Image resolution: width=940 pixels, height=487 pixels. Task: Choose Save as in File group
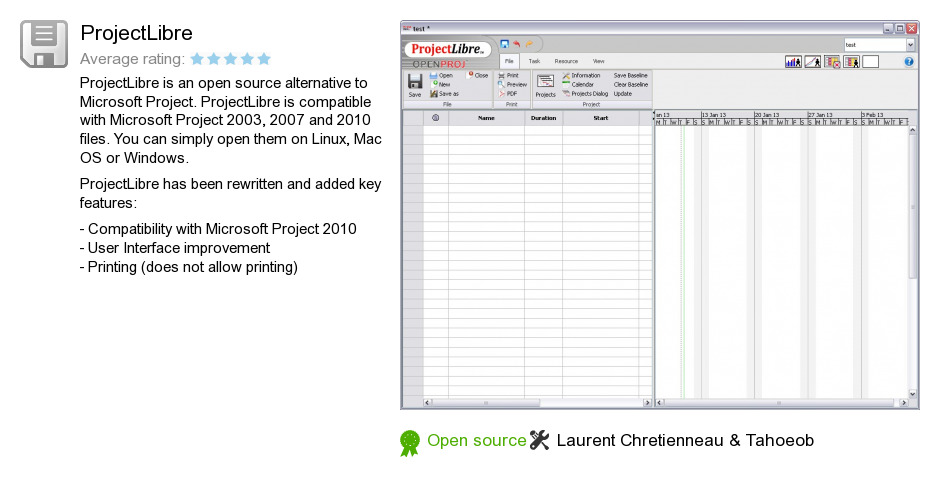444,94
